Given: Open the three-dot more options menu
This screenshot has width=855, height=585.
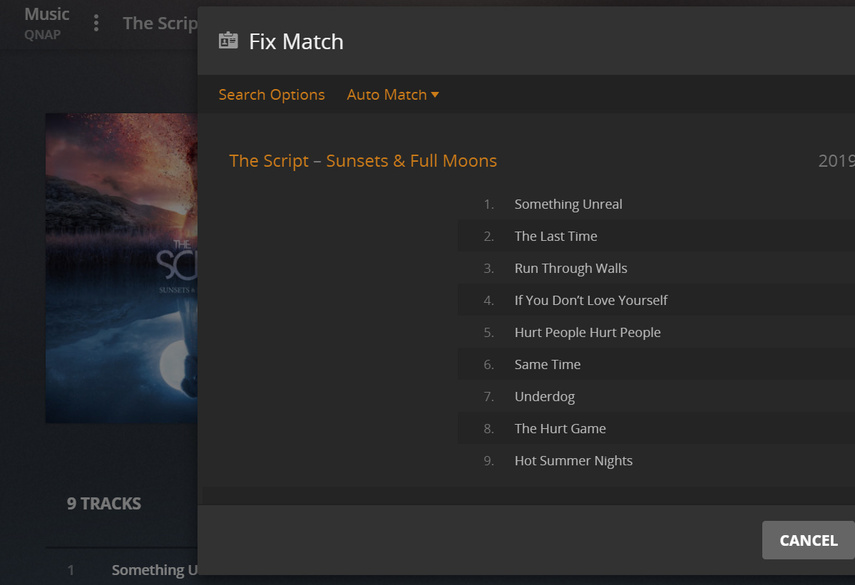Looking at the screenshot, I should (96, 23).
